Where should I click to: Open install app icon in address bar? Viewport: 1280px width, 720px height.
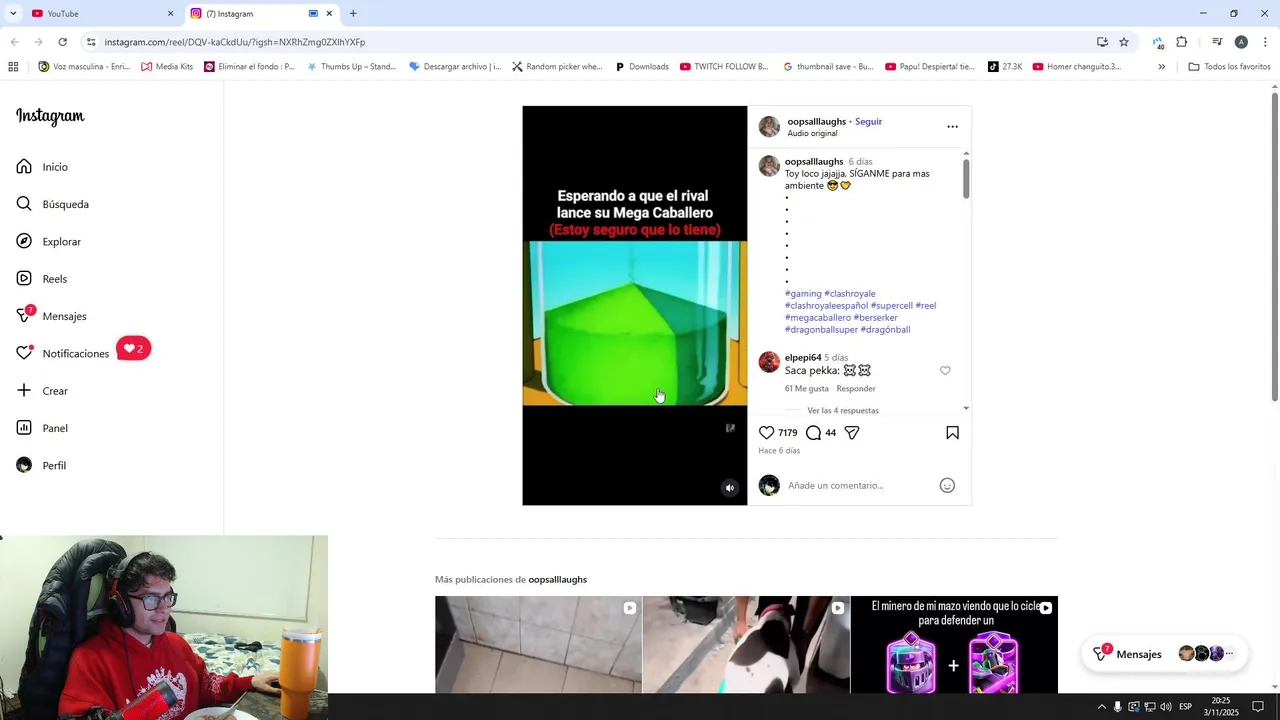tap(1102, 42)
